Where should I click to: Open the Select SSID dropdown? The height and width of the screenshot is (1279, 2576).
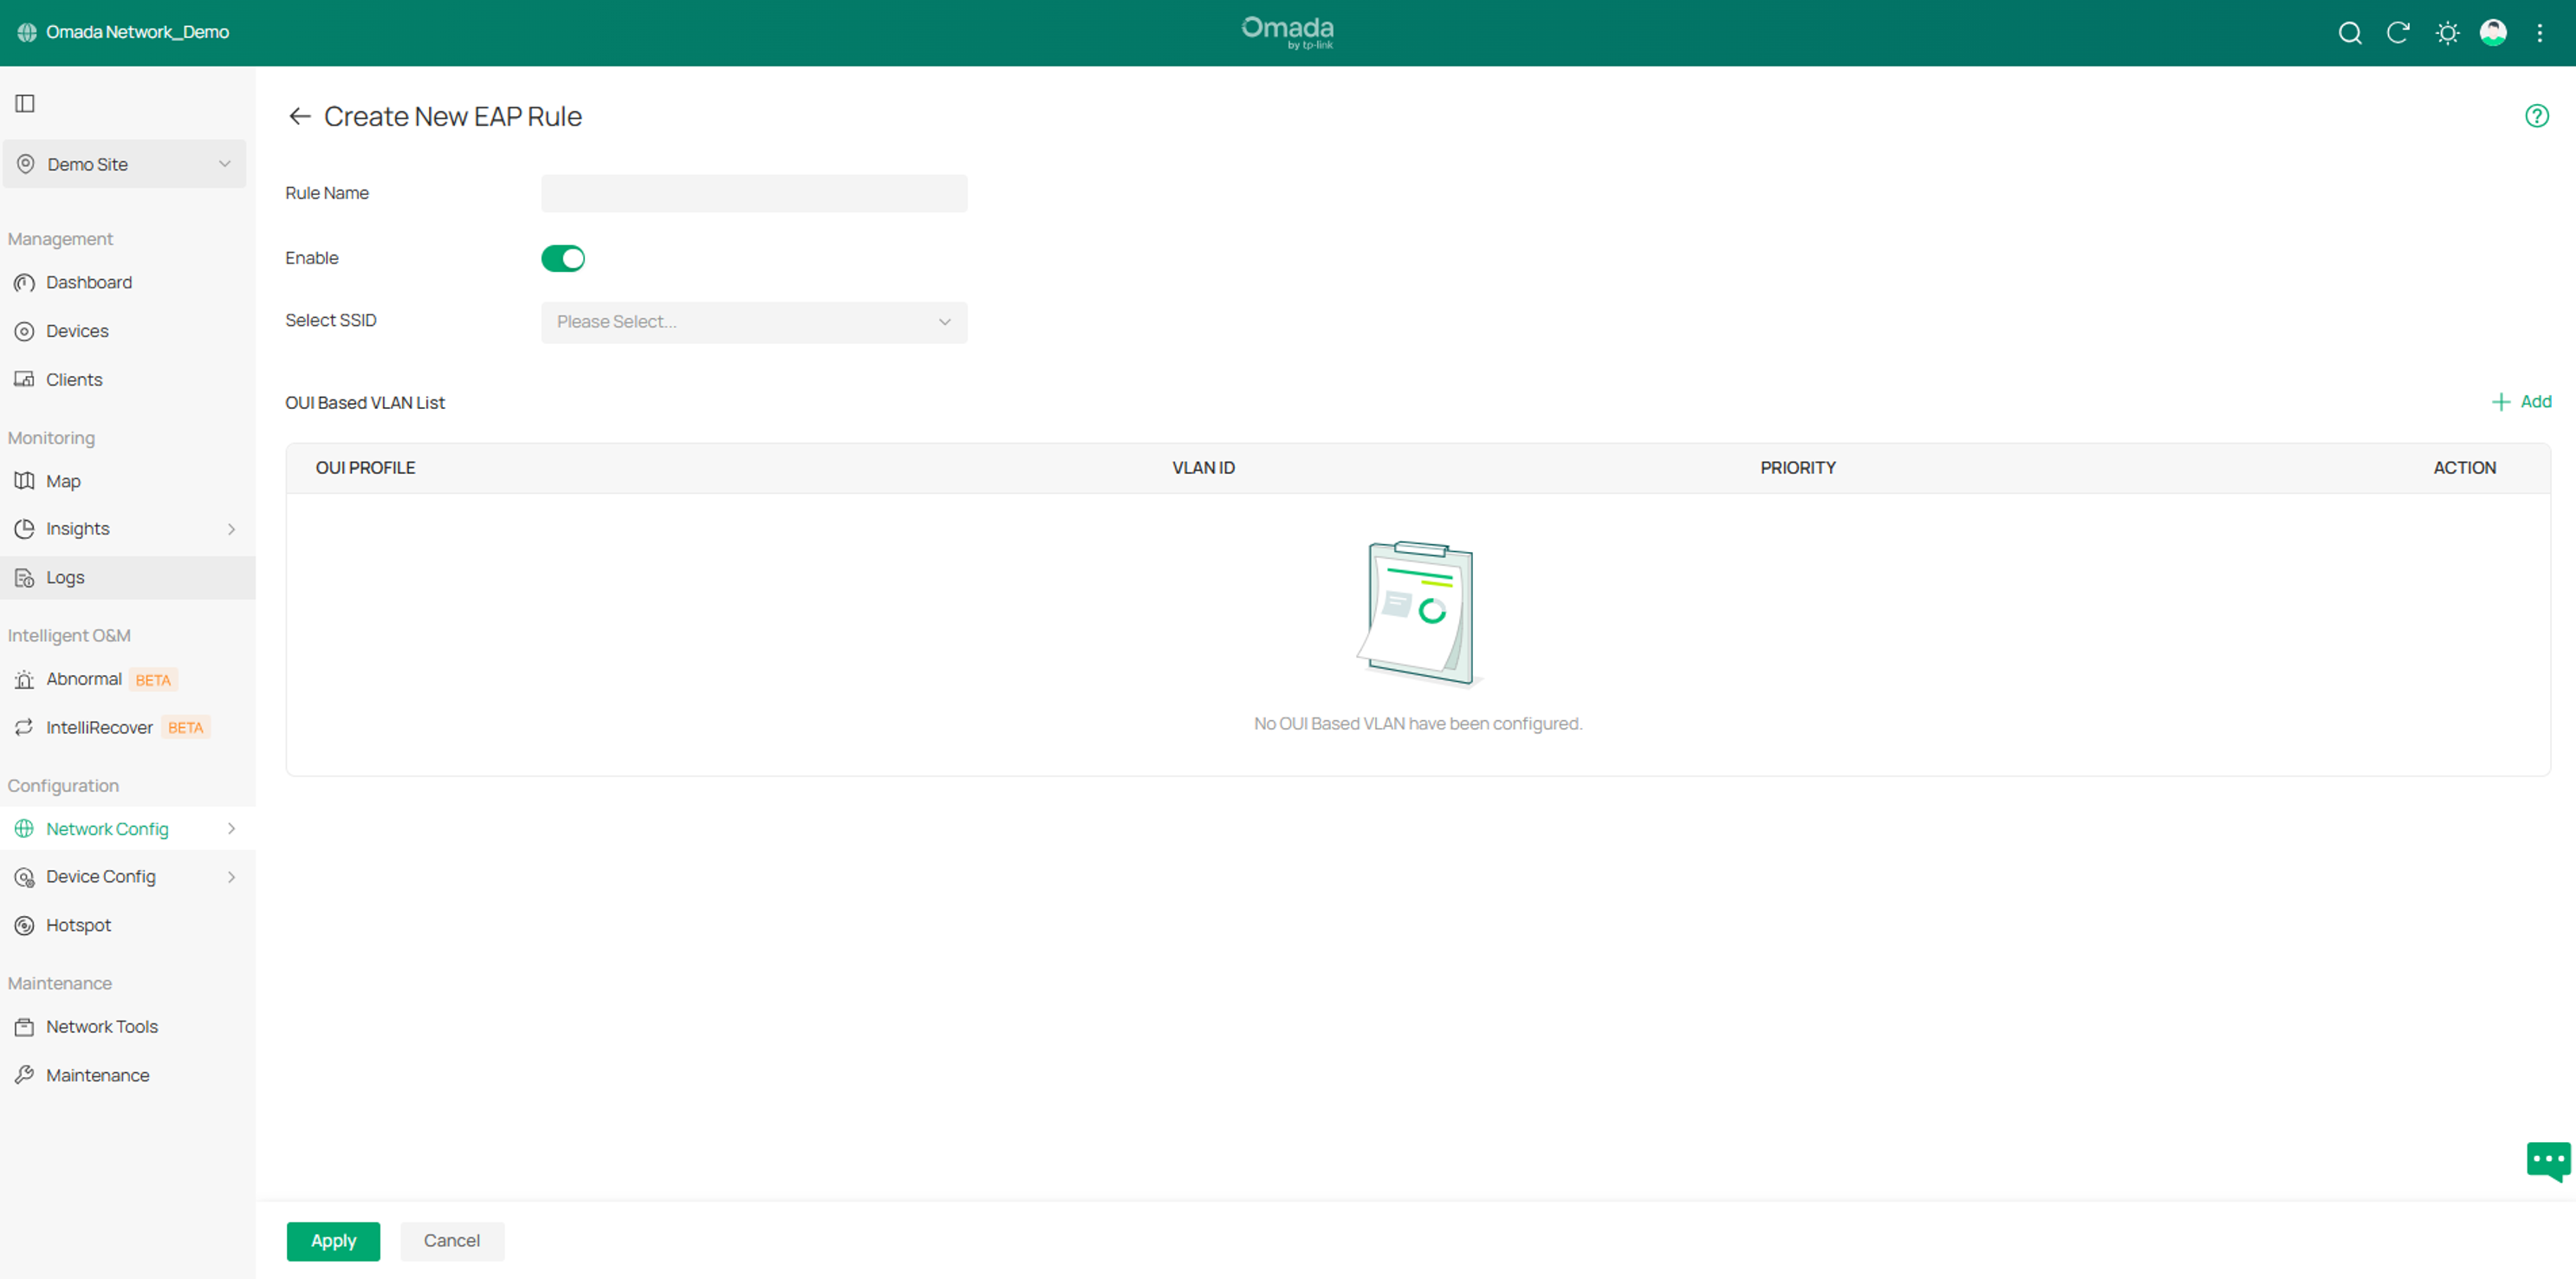coord(754,322)
